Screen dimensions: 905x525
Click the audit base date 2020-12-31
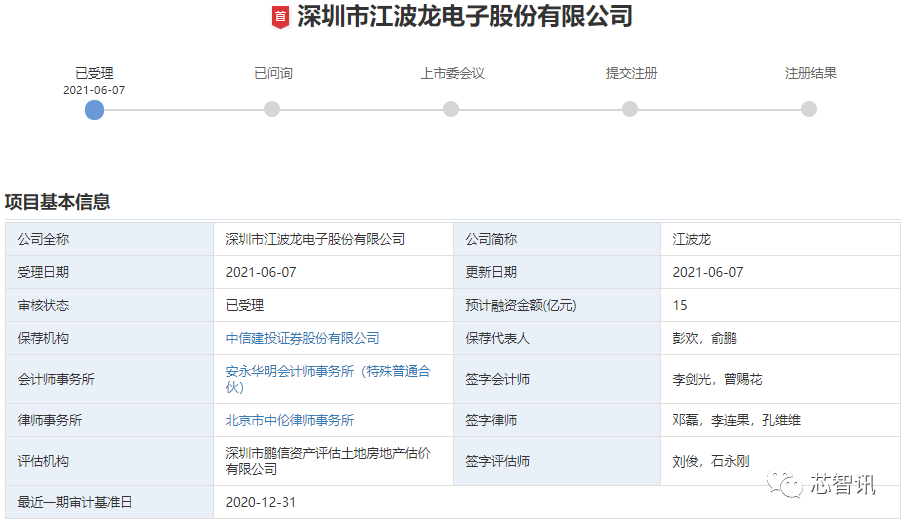click(261, 502)
